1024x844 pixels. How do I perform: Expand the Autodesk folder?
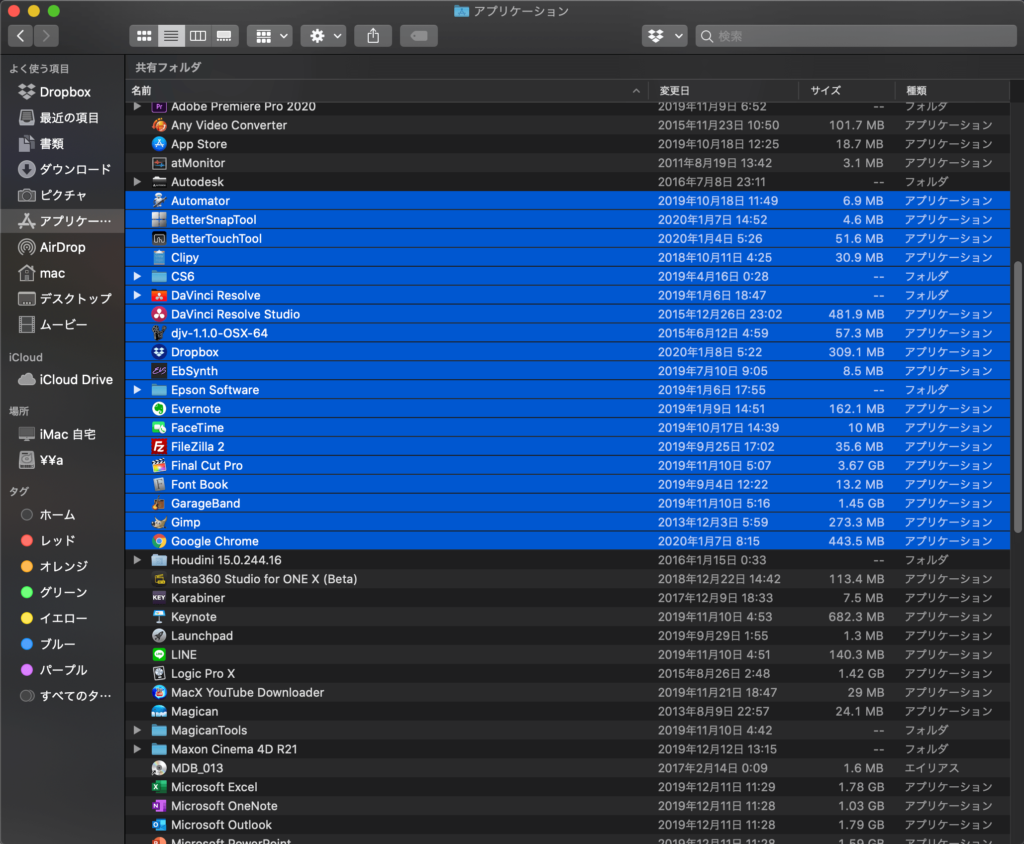point(137,182)
